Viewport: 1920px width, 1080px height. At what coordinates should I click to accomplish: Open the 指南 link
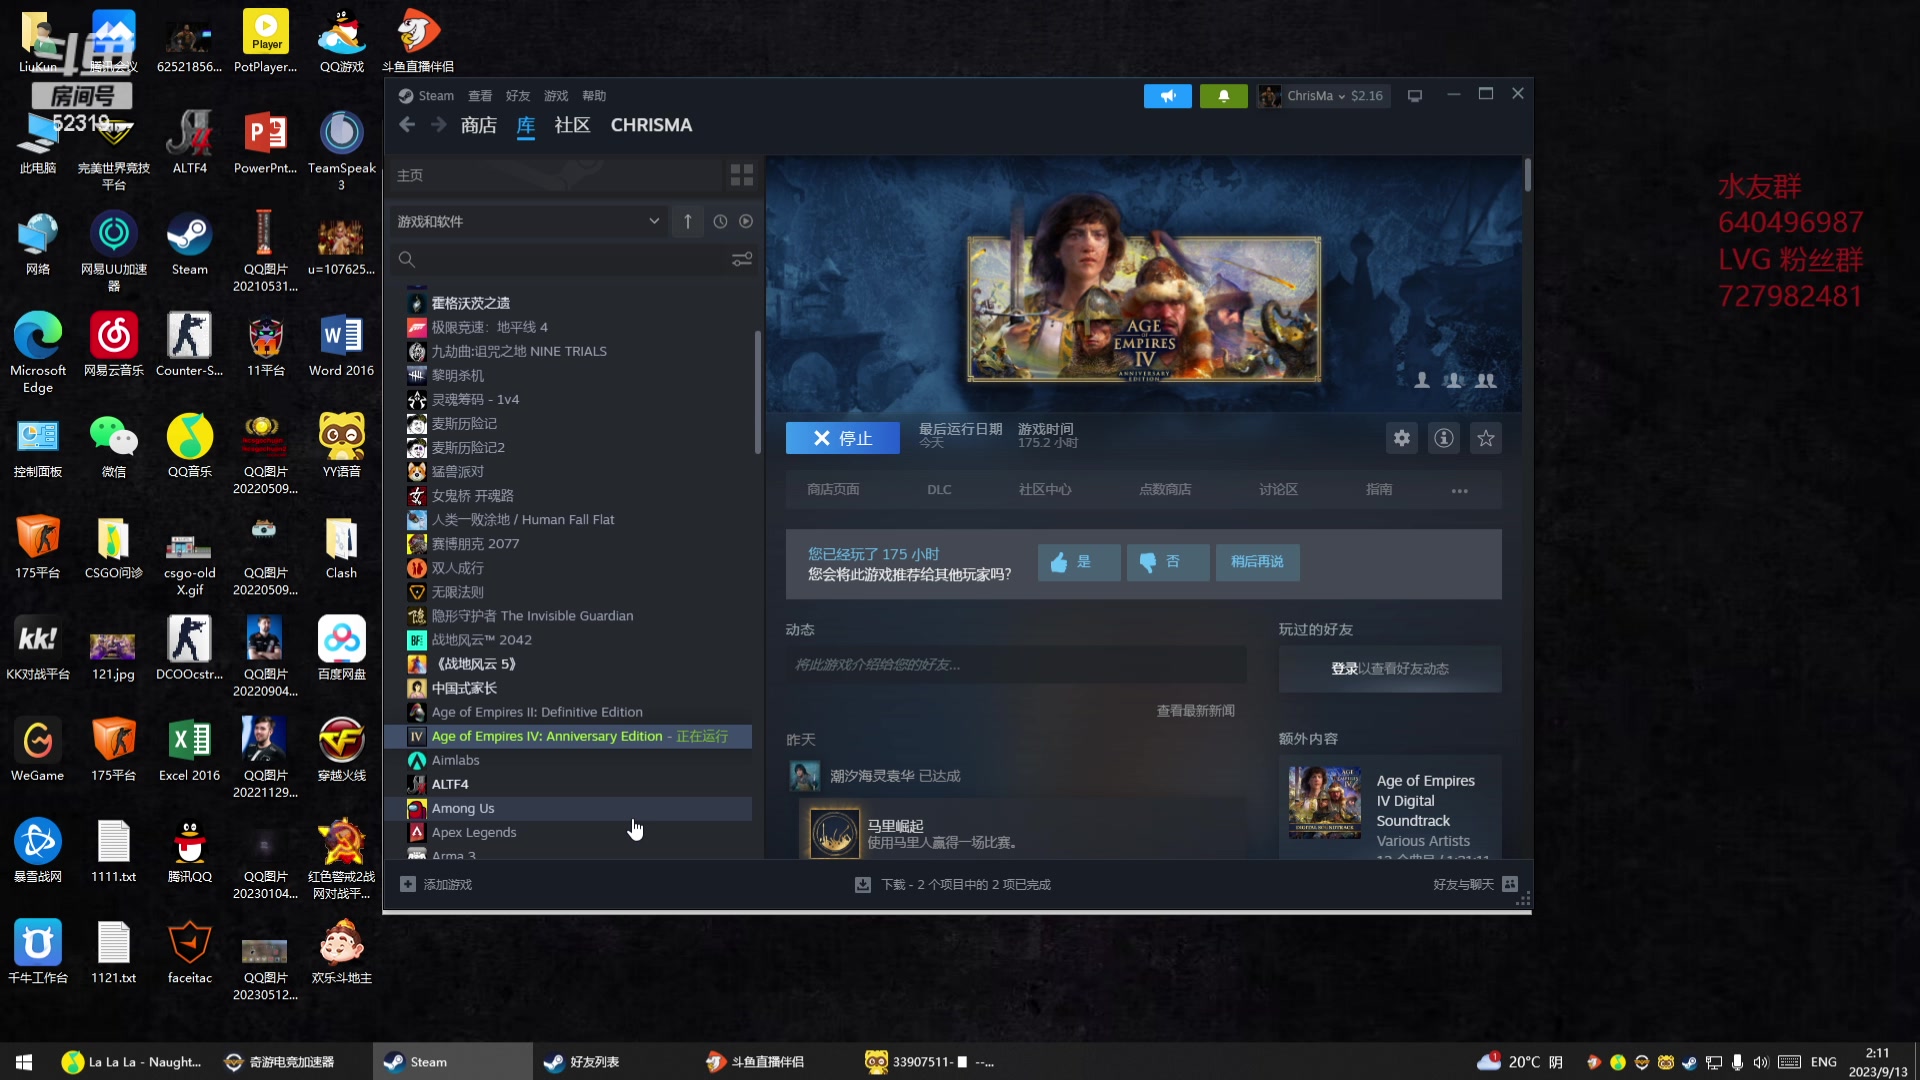click(1379, 490)
